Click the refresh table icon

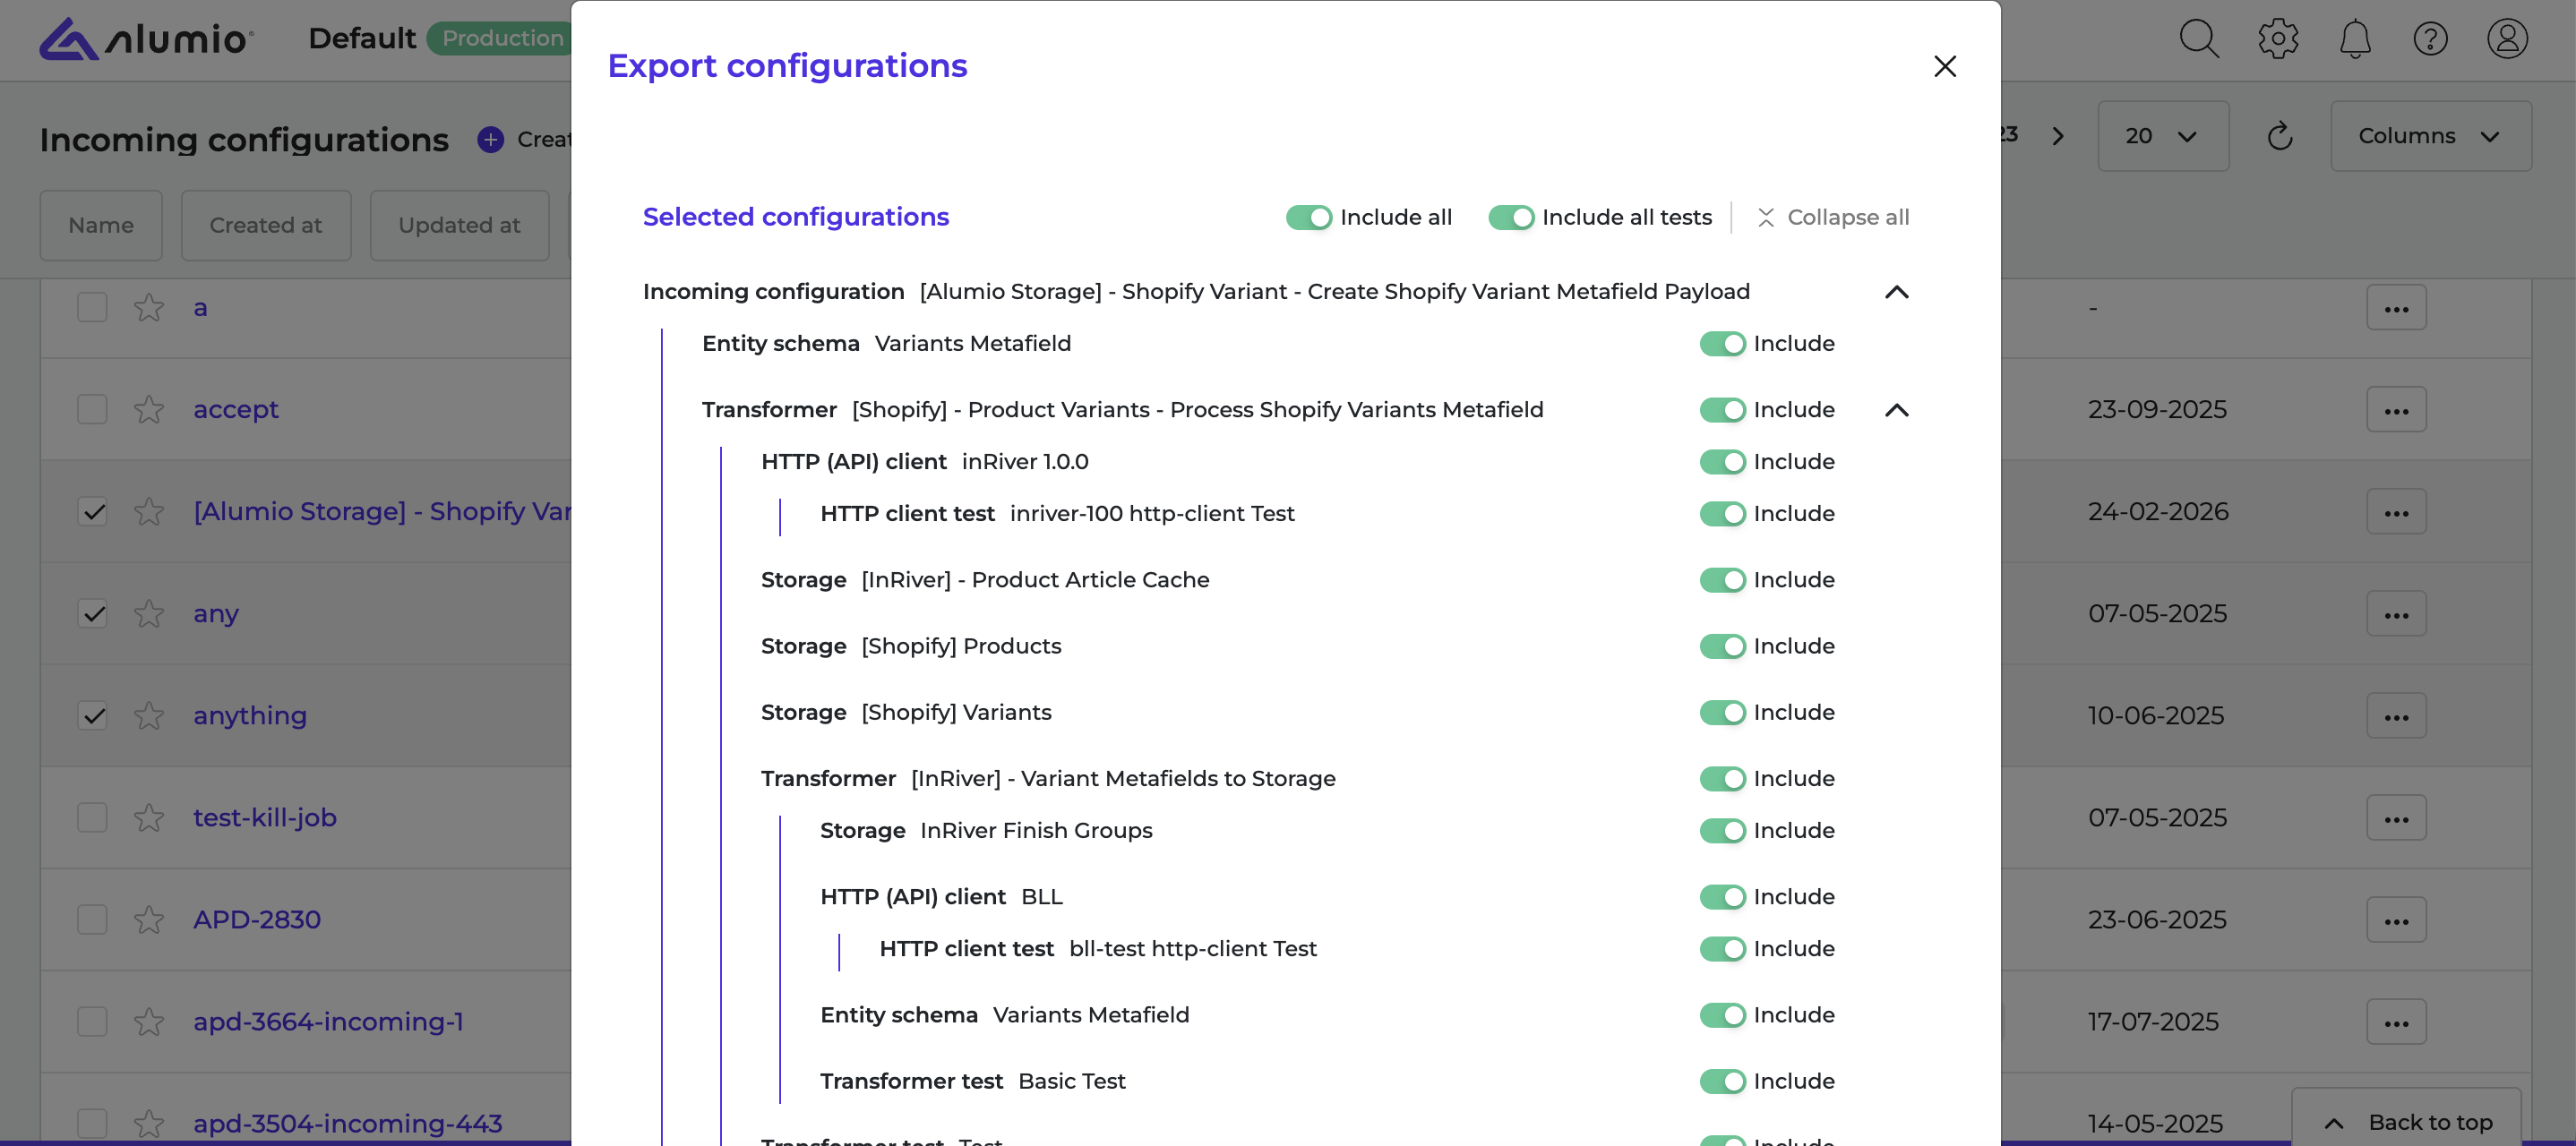point(2279,136)
